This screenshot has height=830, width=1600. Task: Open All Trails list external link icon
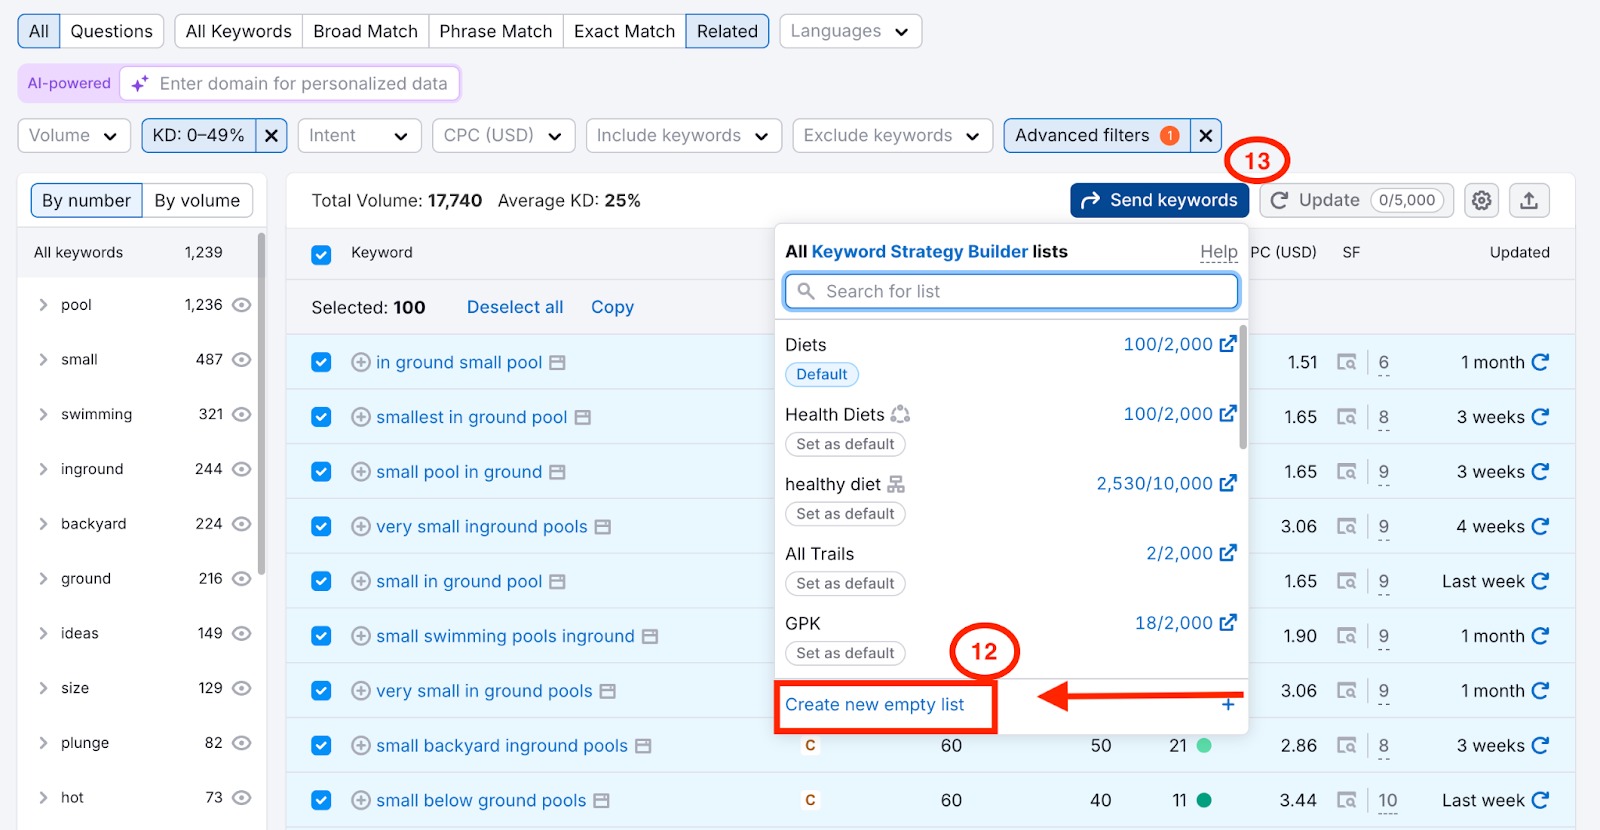pos(1228,553)
